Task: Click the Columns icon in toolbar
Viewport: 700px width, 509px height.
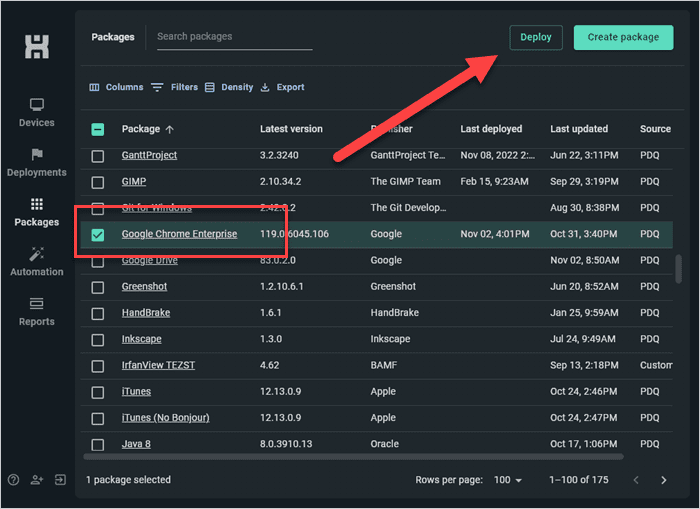Action: 94,87
